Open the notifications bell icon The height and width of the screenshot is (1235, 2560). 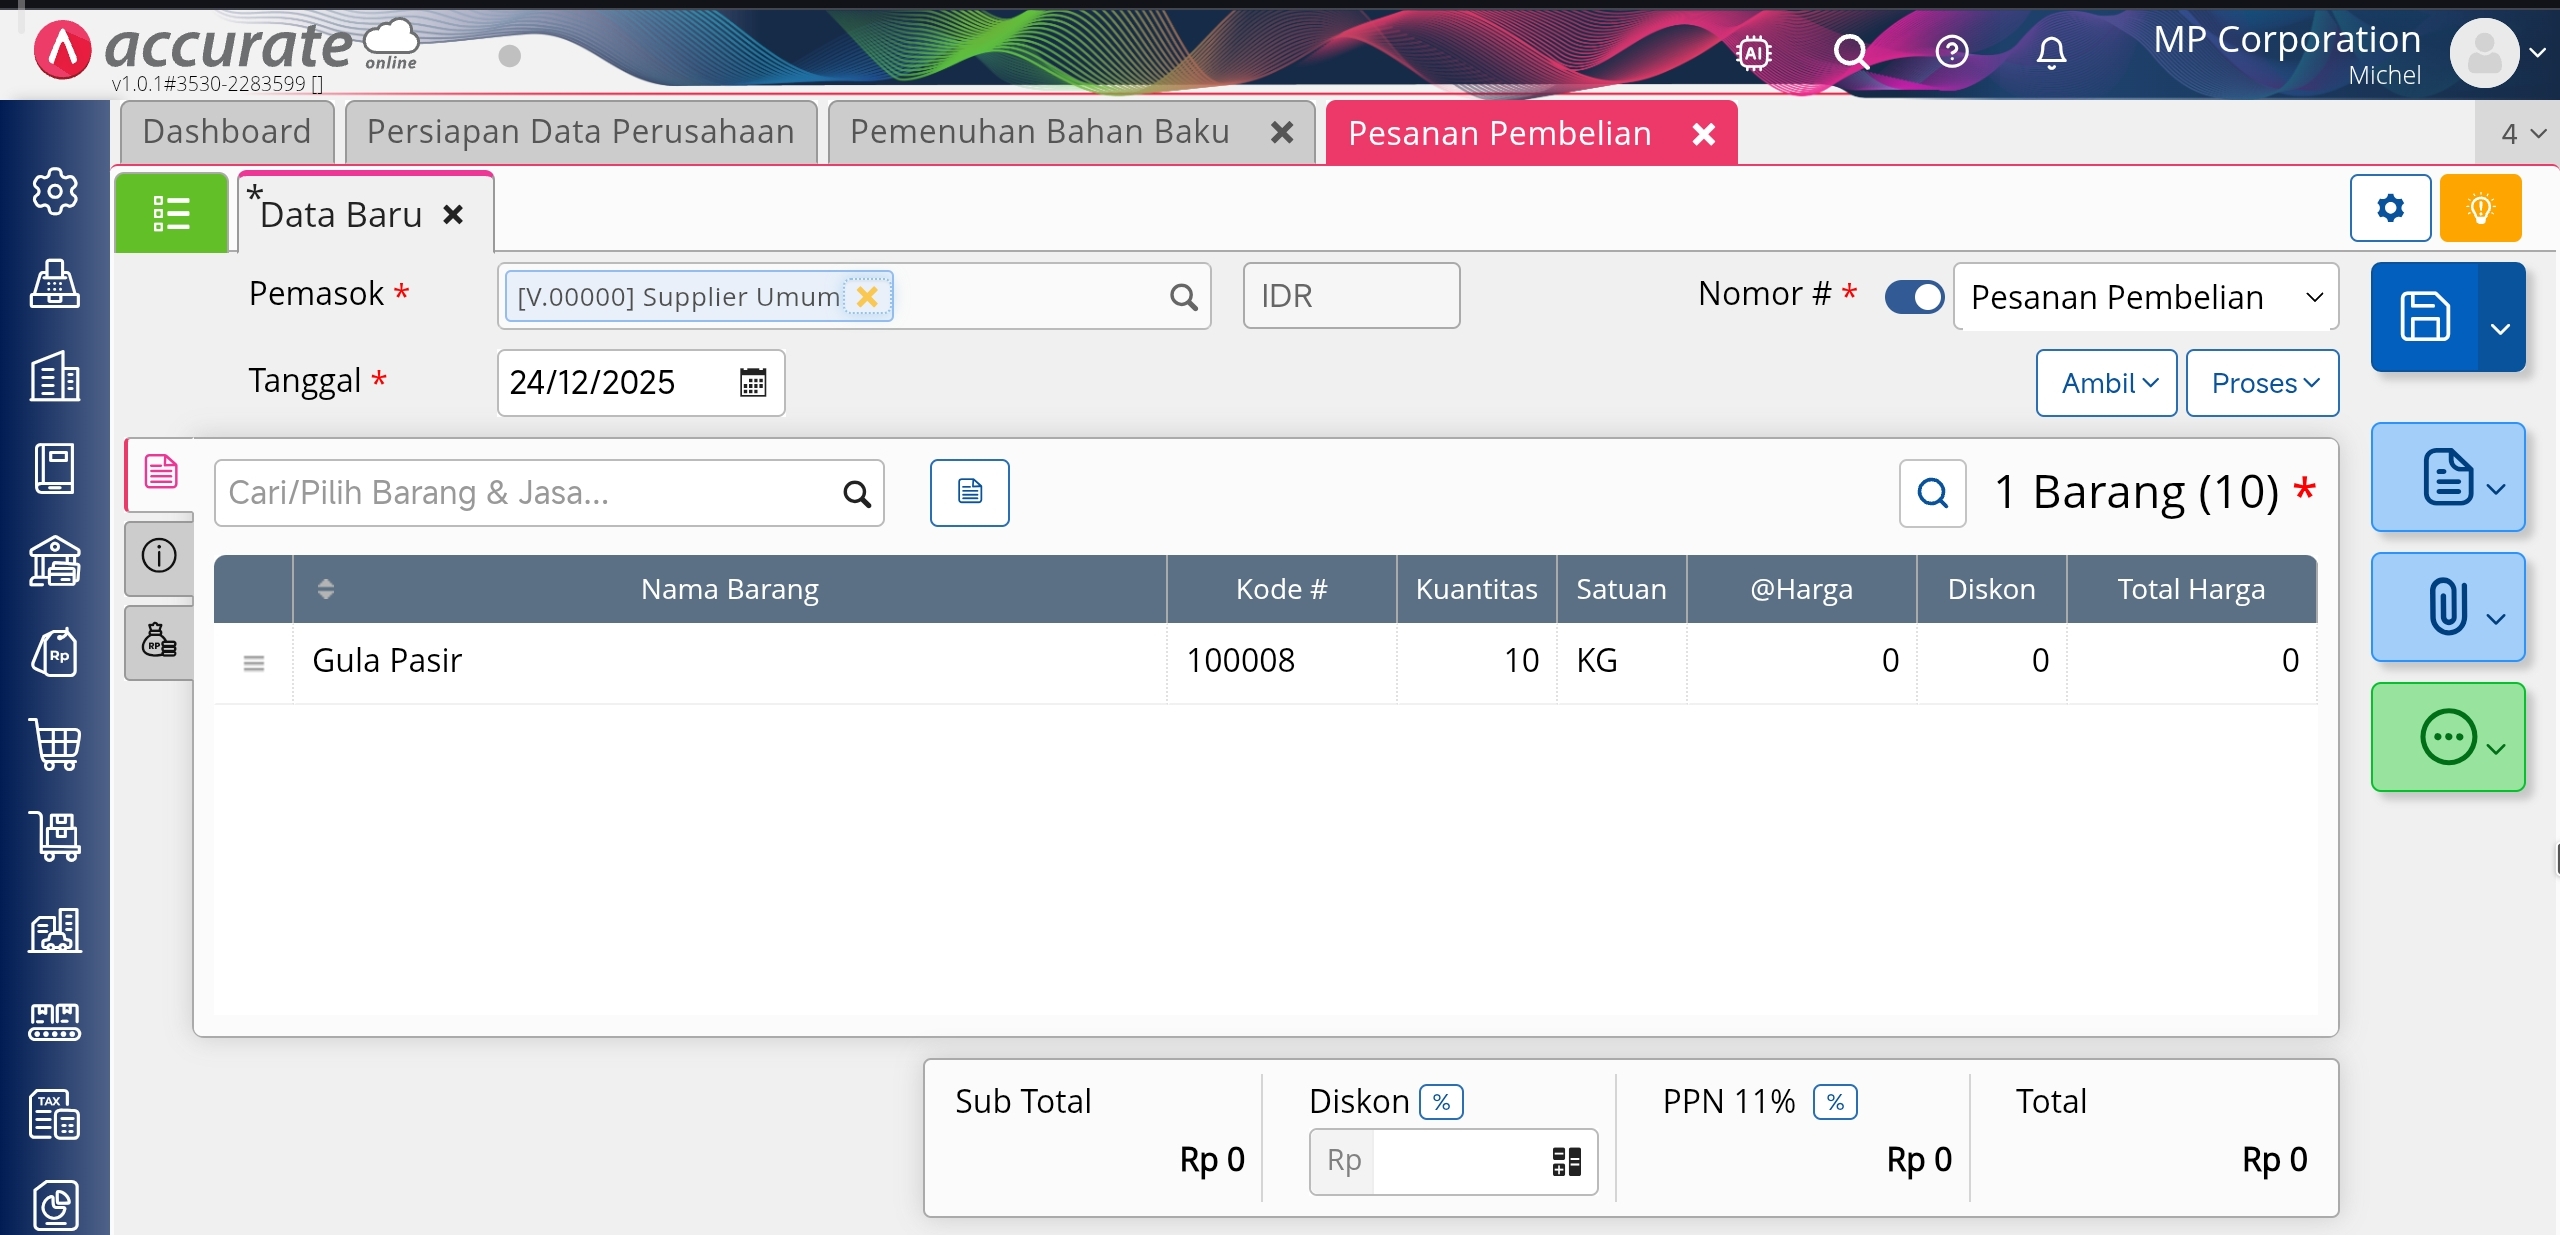point(2051,51)
